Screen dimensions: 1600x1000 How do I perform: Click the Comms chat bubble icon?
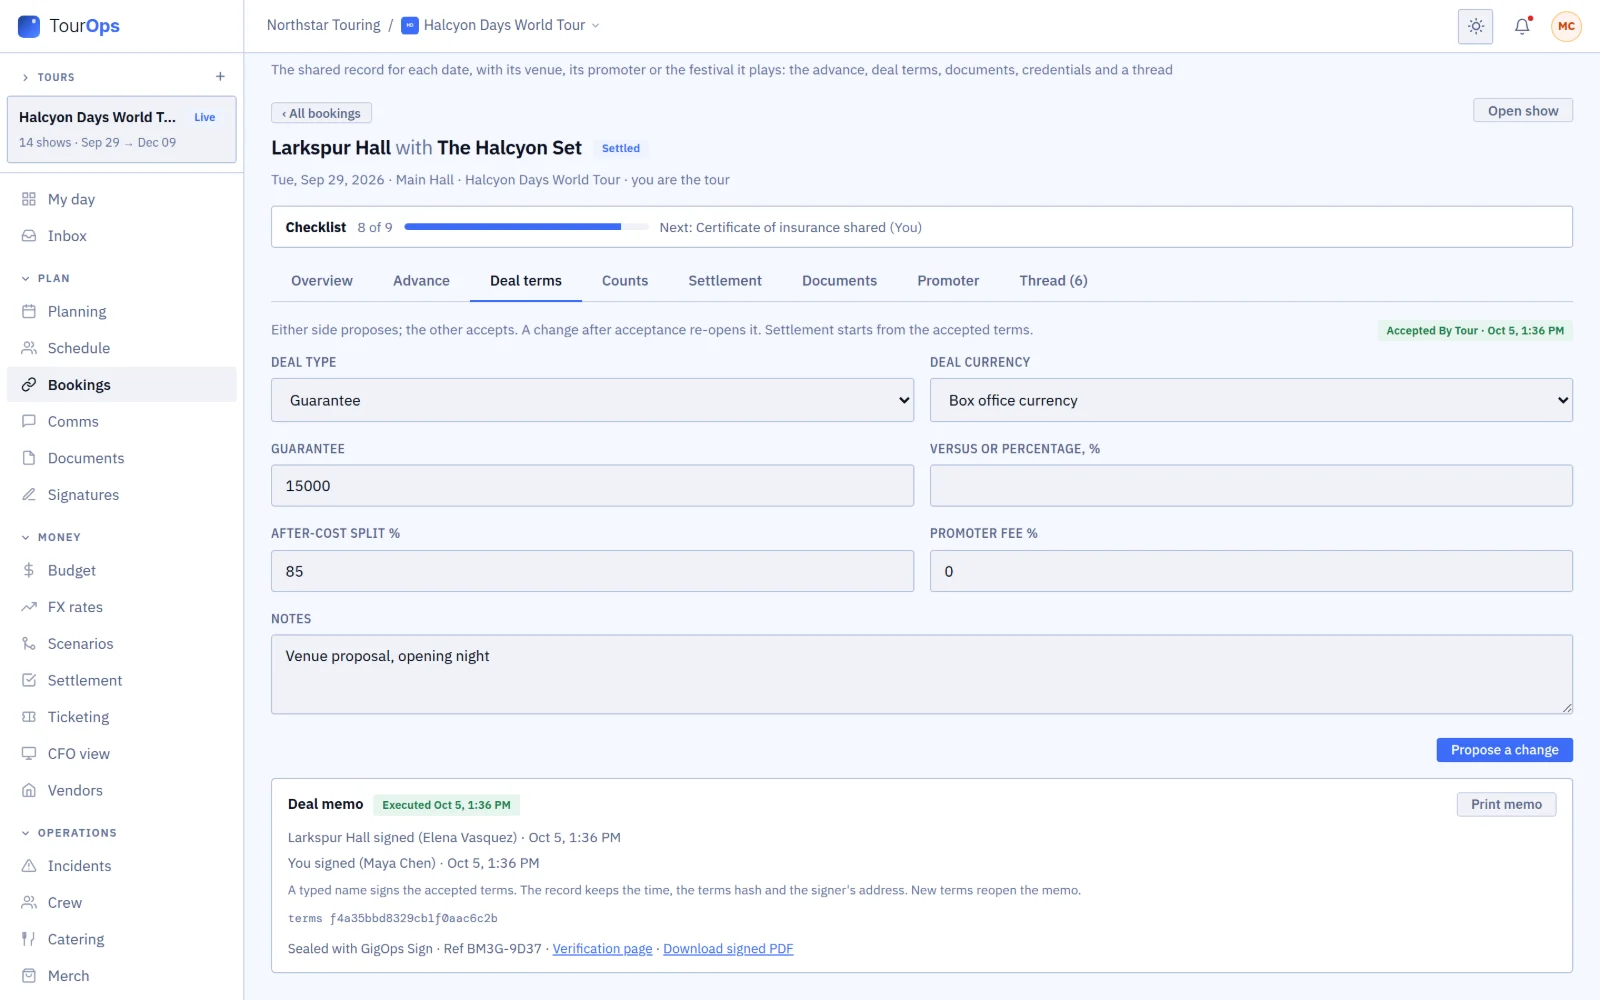tap(29, 422)
